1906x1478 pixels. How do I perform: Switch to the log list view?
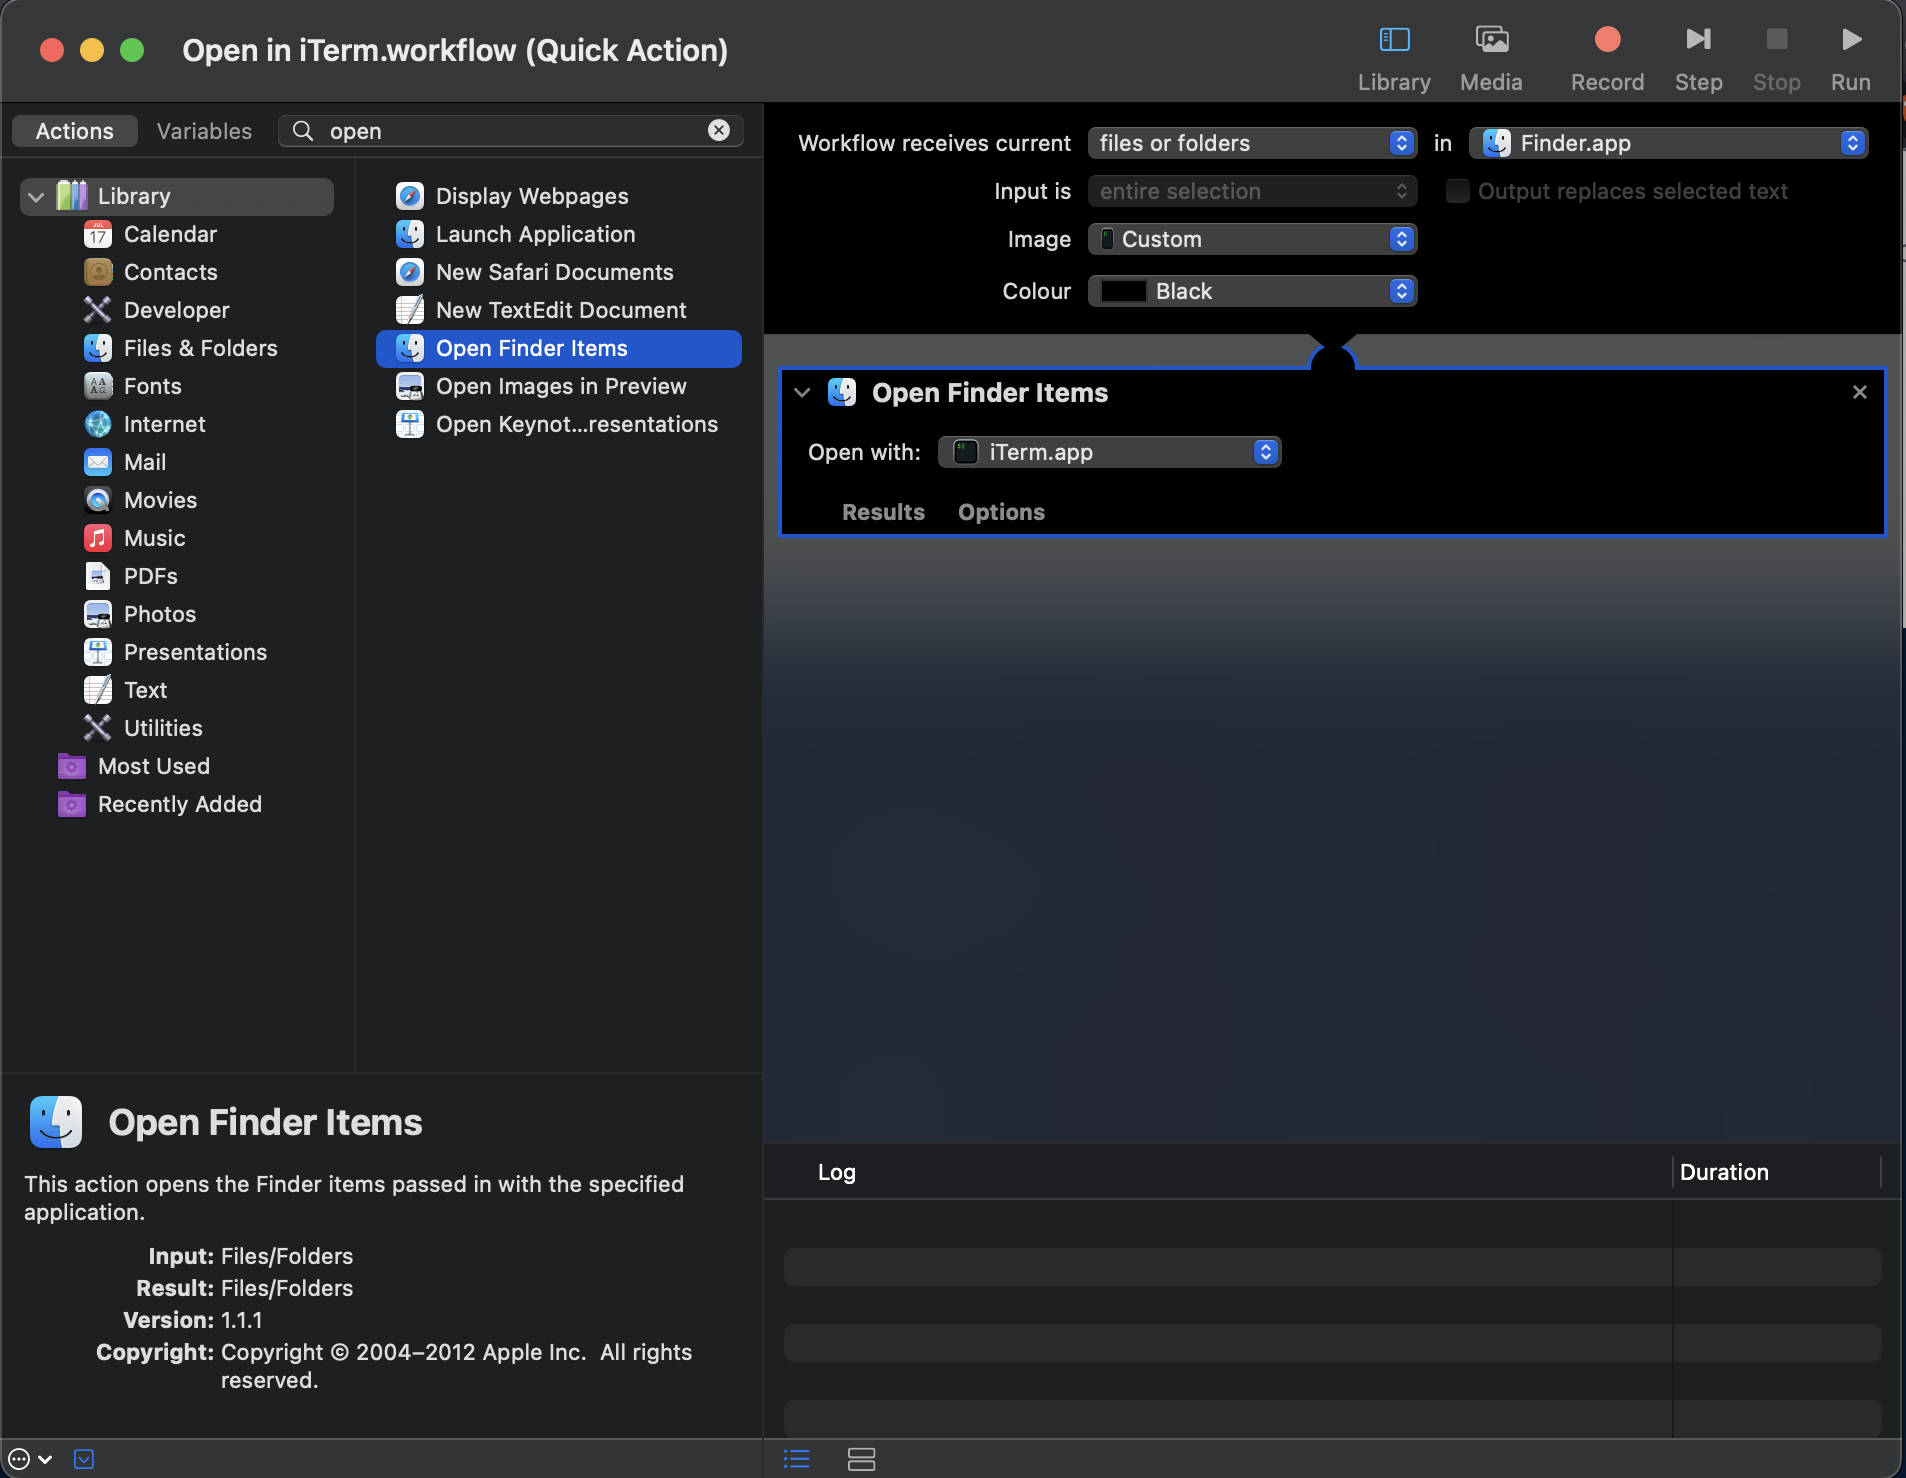(x=796, y=1460)
